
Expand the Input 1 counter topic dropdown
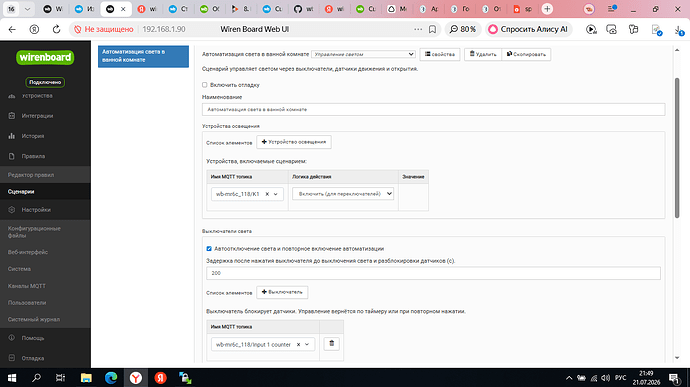tap(307, 345)
